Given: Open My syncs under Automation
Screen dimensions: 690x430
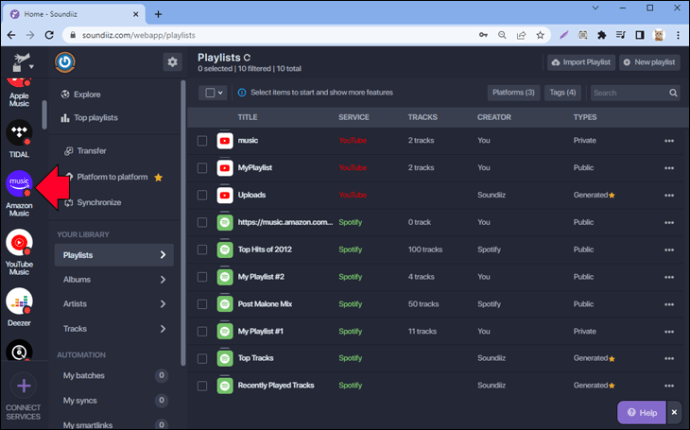Looking at the screenshot, I should click(x=80, y=401).
